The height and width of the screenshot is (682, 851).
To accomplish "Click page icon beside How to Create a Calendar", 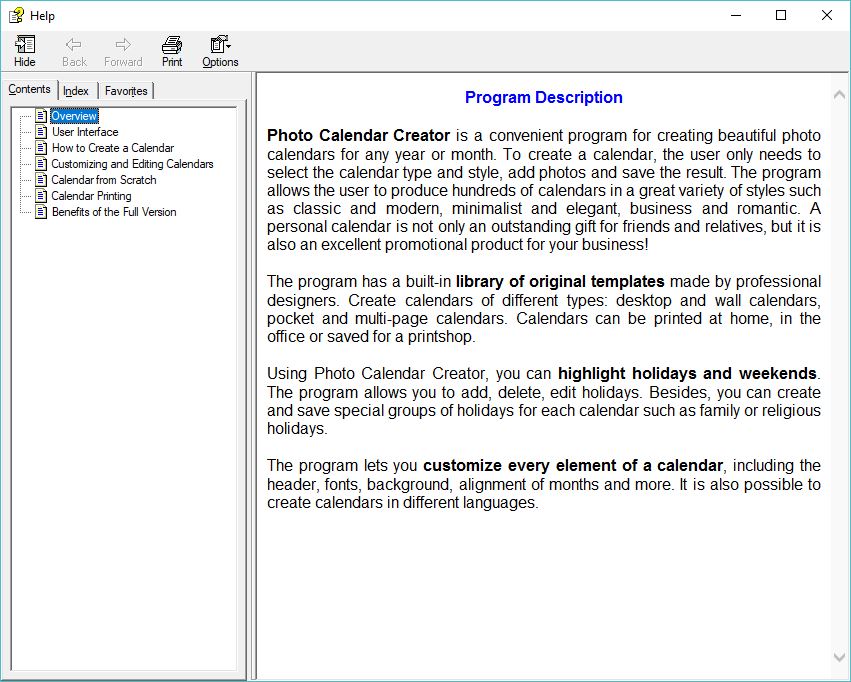I will click(41, 148).
